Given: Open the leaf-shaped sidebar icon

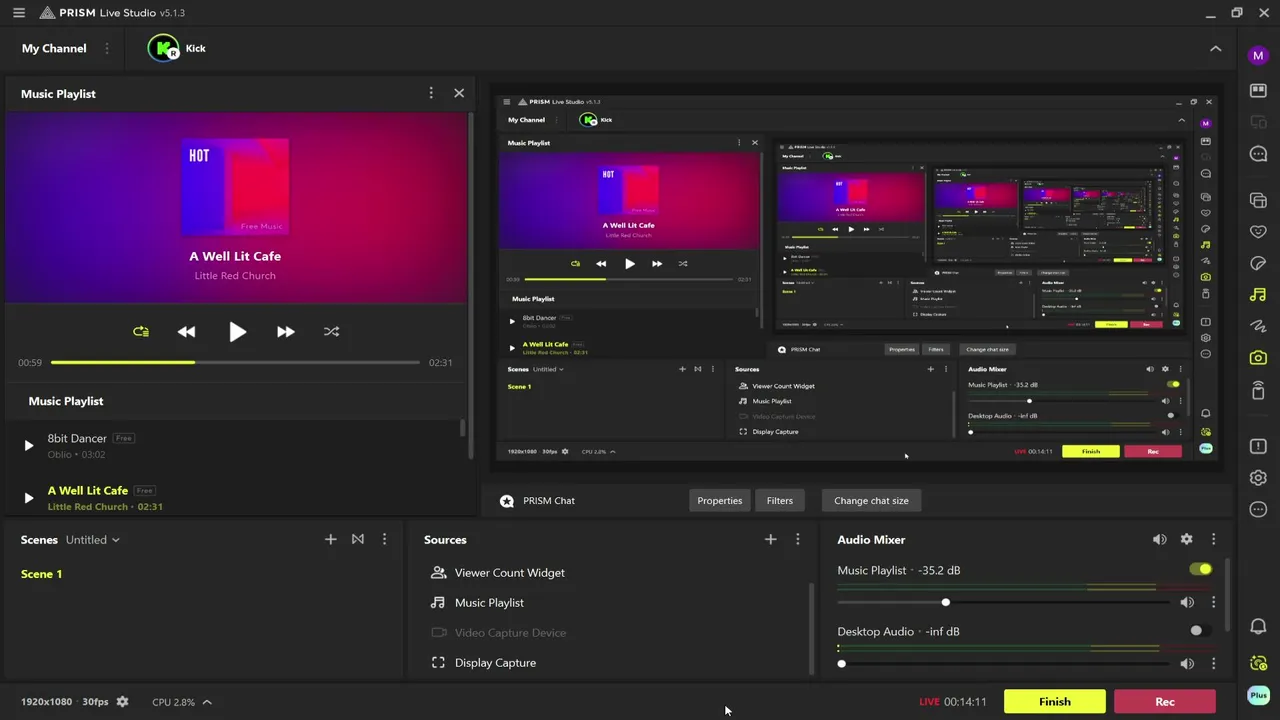Looking at the screenshot, I should click(x=1258, y=263).
